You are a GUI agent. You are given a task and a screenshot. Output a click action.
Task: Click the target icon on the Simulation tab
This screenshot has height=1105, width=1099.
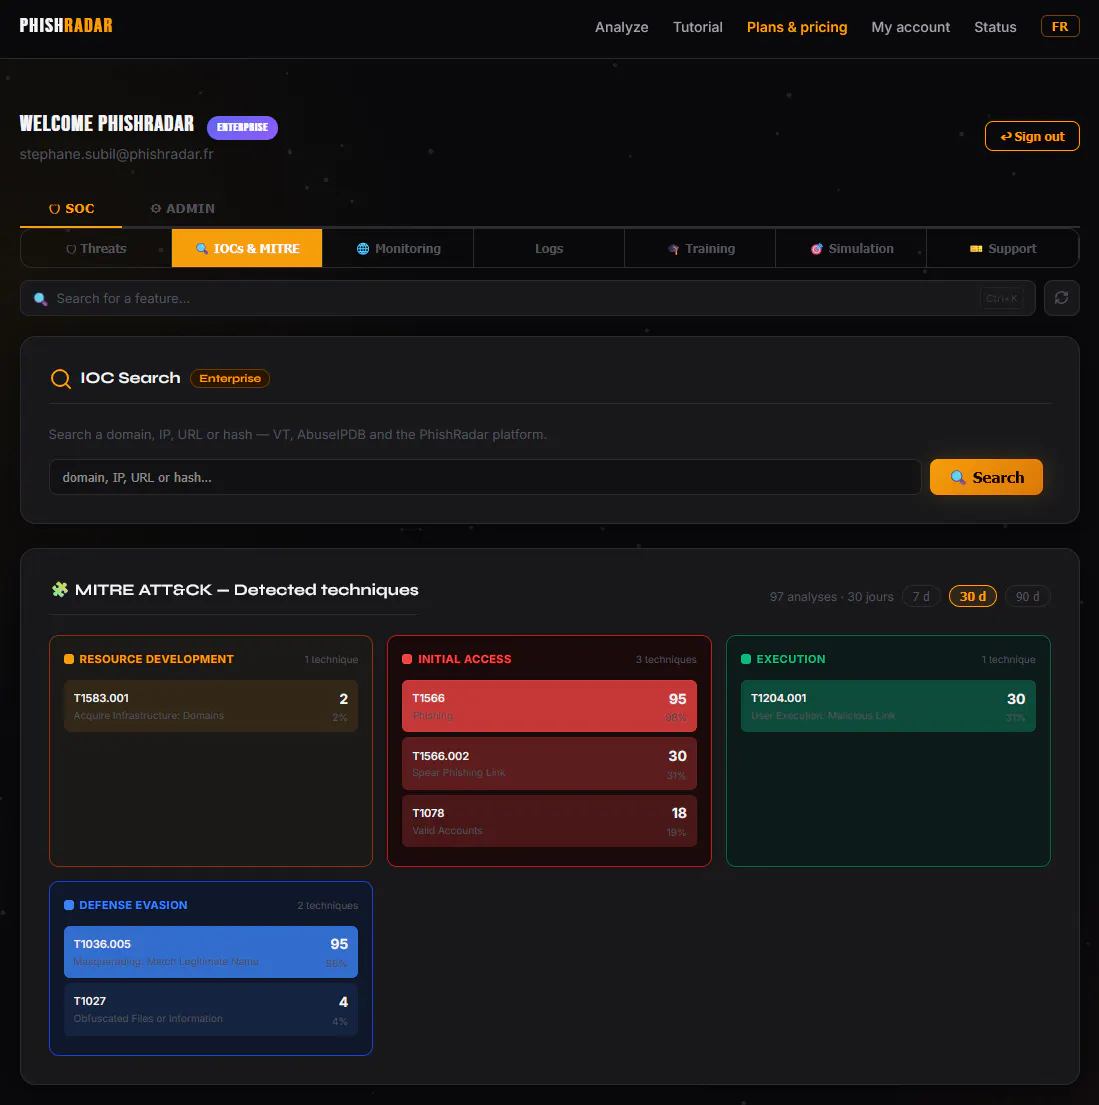pos(816,249)
